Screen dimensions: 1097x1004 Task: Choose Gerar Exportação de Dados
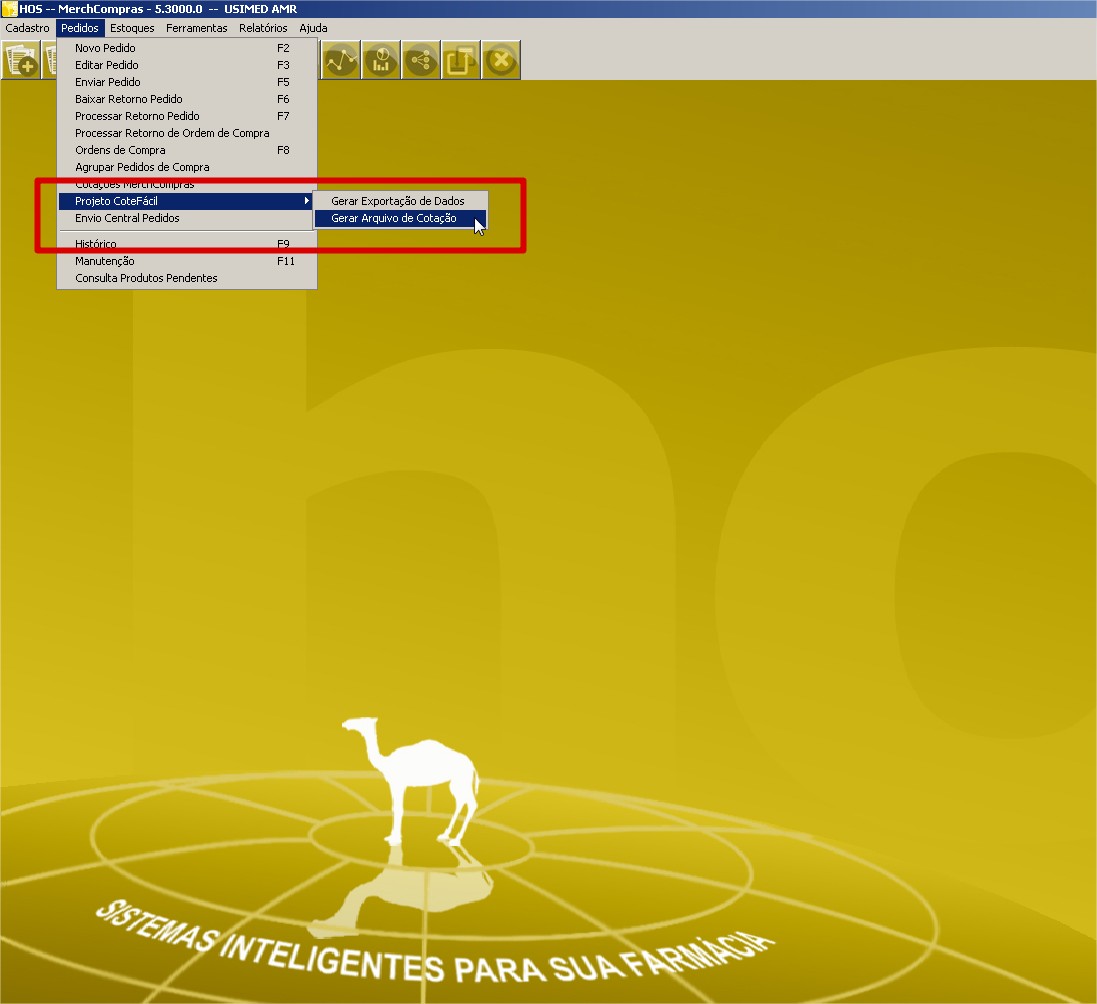pos(398,201)
